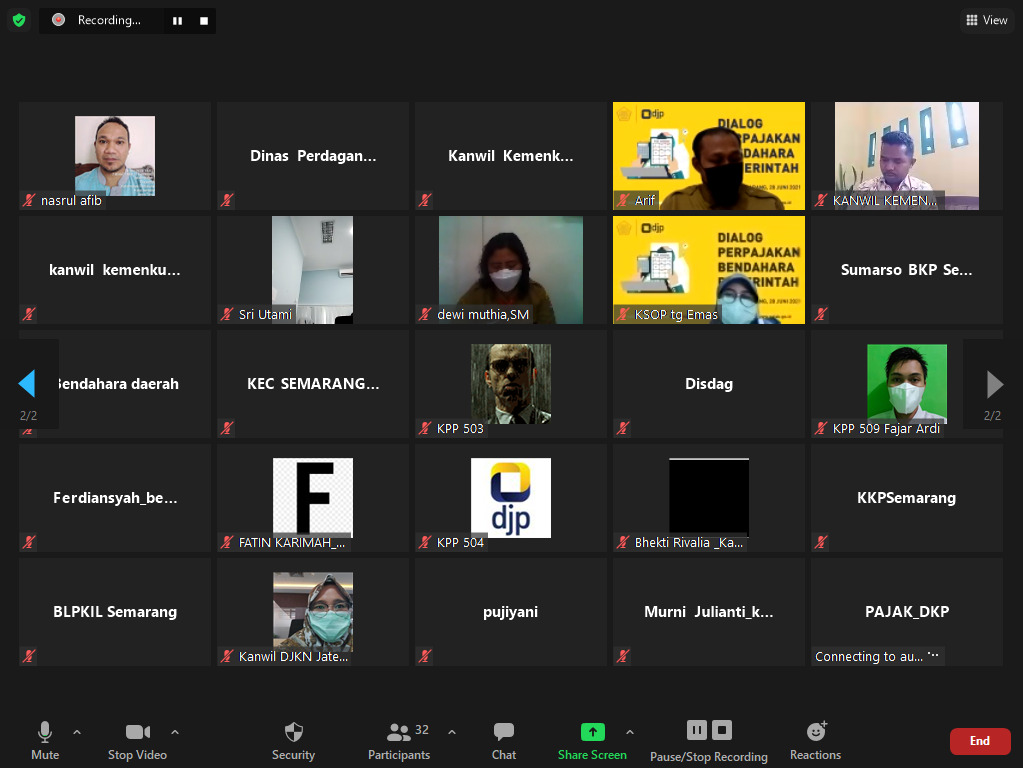Click the green encryption shield icon

point(19,20)
